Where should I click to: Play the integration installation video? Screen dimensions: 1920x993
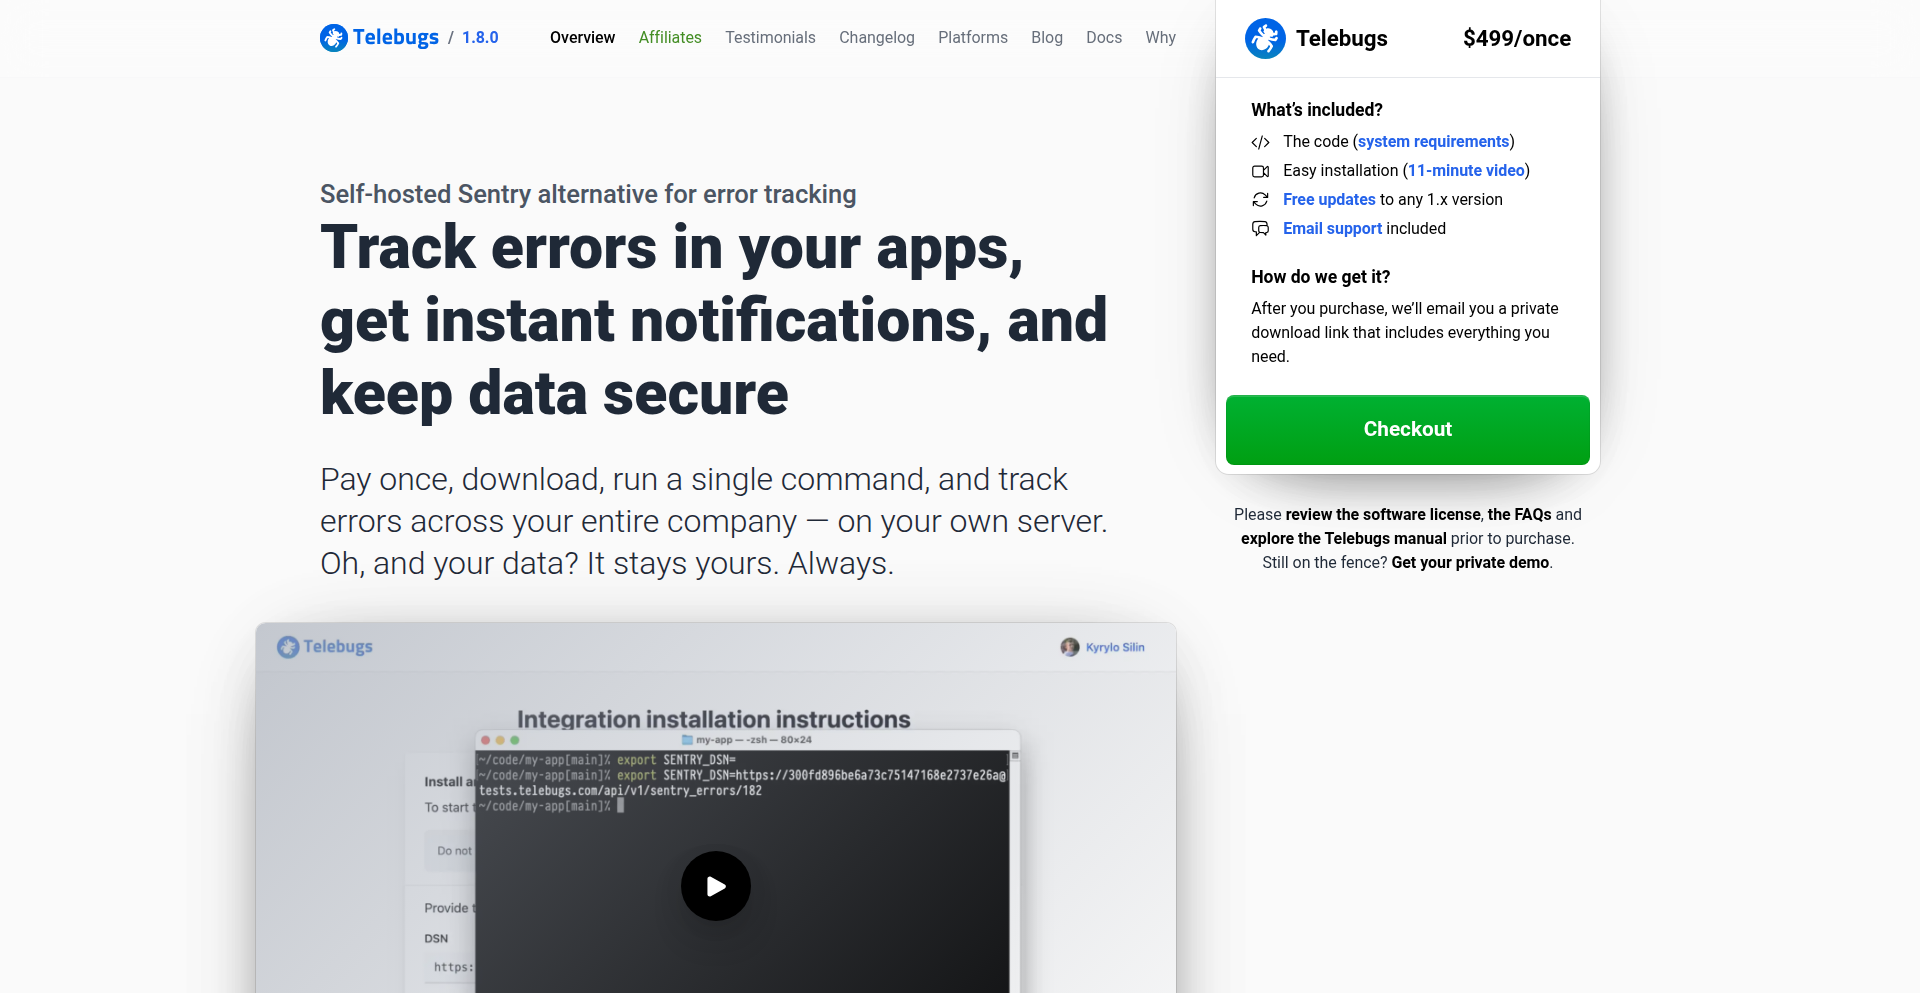[715, 885]
